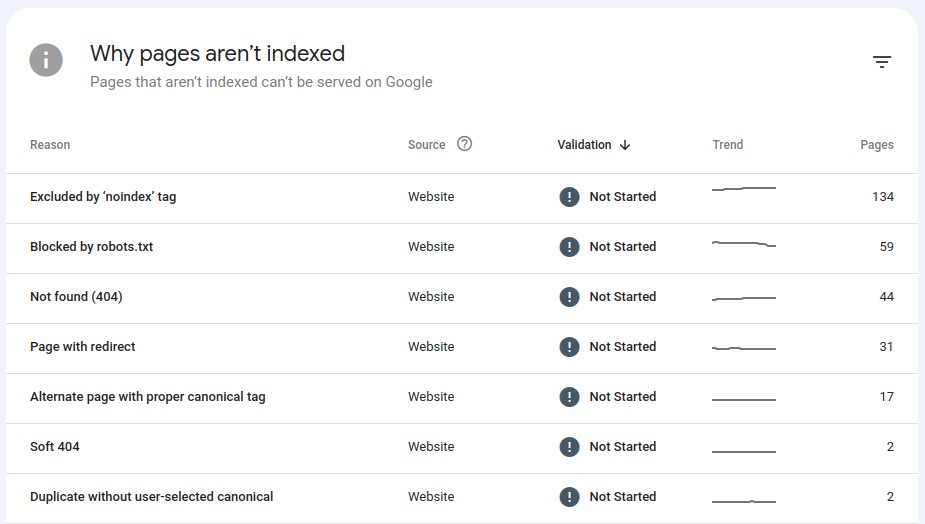Open Excluded by 'noindex' tag row
Screen dimensions: 925x524
pos(103,197)
